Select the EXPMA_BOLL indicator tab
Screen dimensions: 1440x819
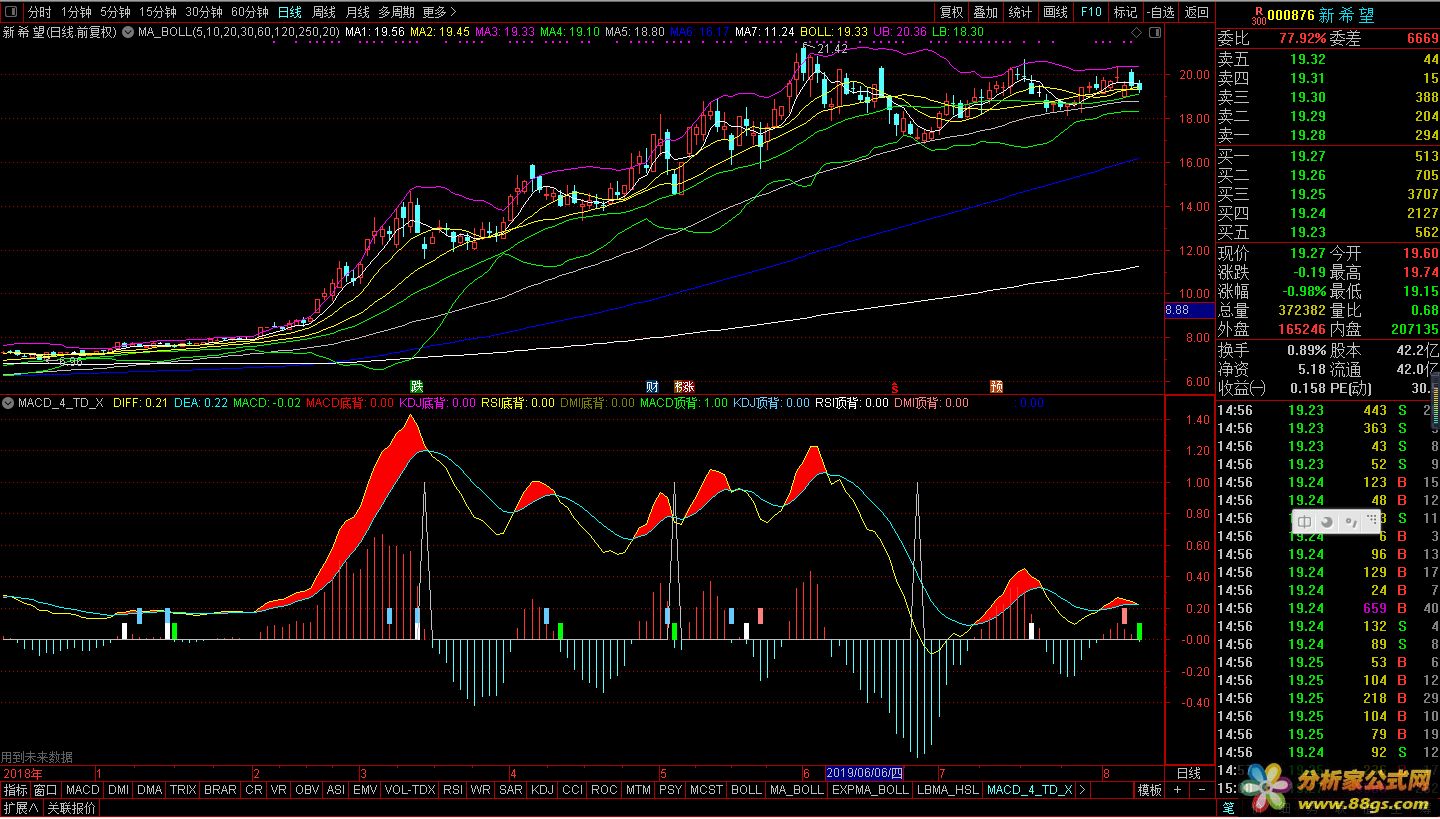point(870,790)
